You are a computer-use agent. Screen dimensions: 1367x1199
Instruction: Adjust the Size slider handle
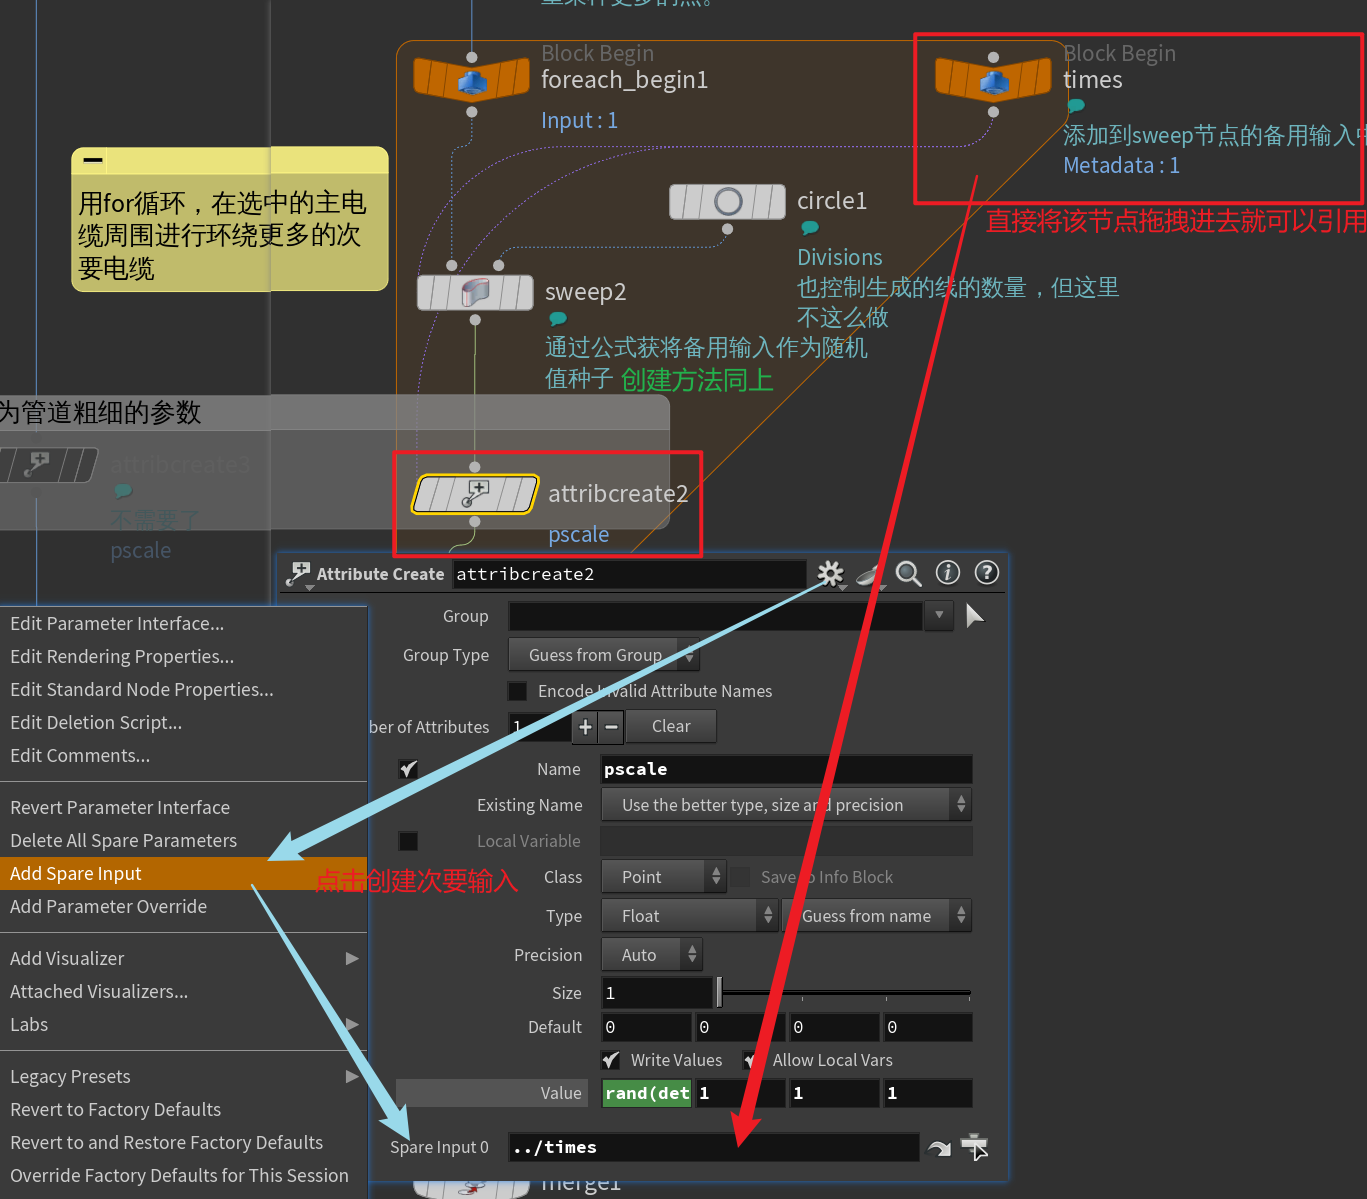tap(719, 993)
